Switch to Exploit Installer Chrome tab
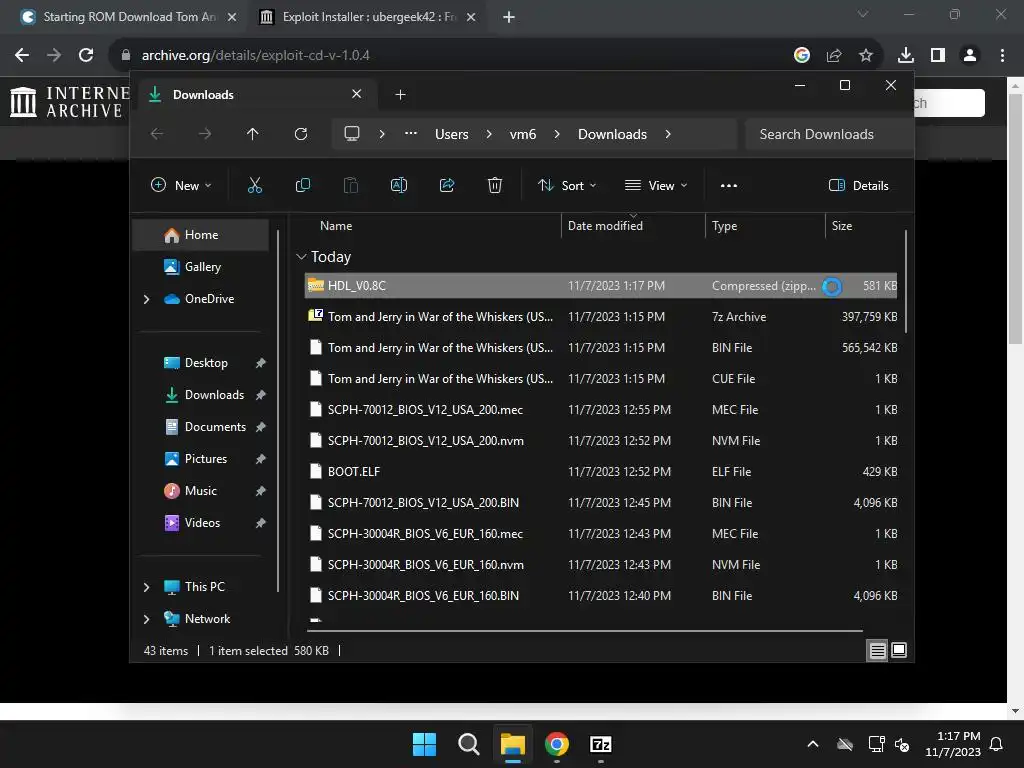The image size is (1024, 768). pyautogui.click(x=368, y=17)
